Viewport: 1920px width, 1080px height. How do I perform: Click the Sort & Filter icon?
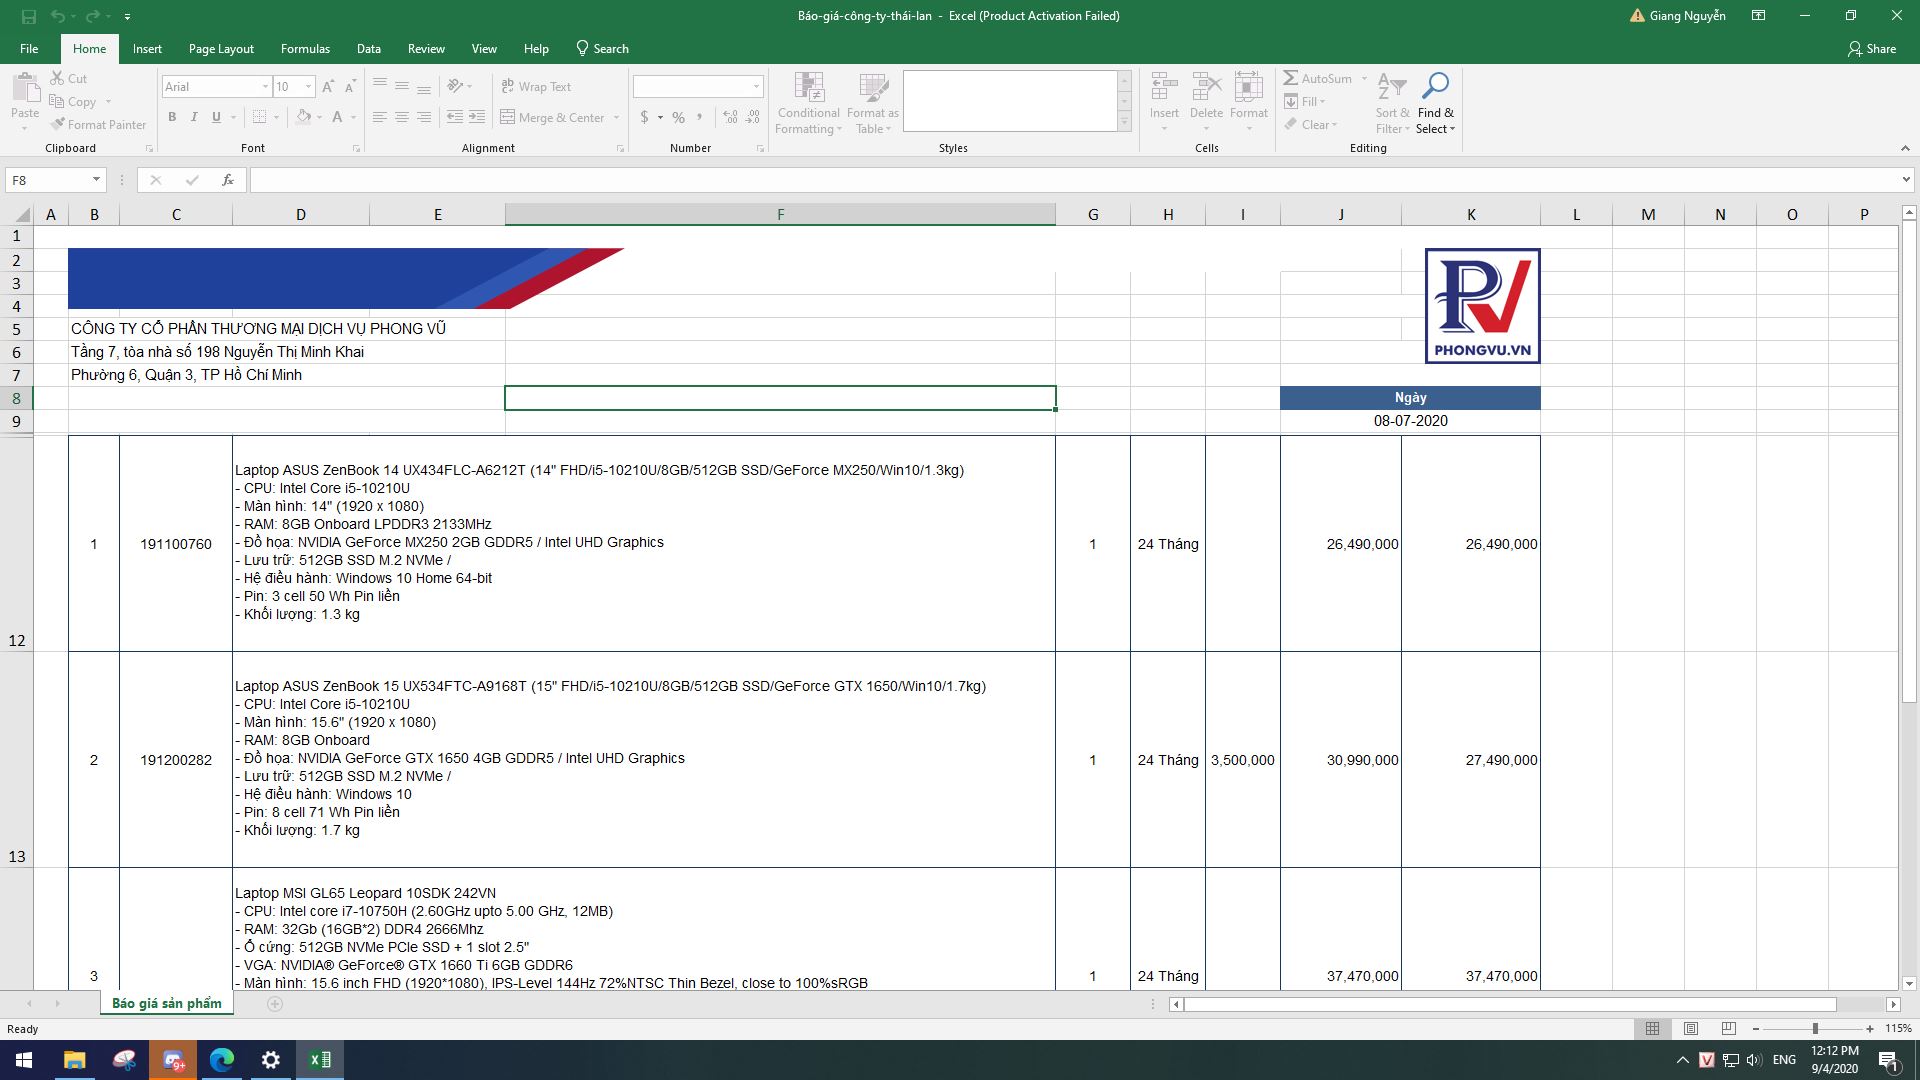(1391, 87)
